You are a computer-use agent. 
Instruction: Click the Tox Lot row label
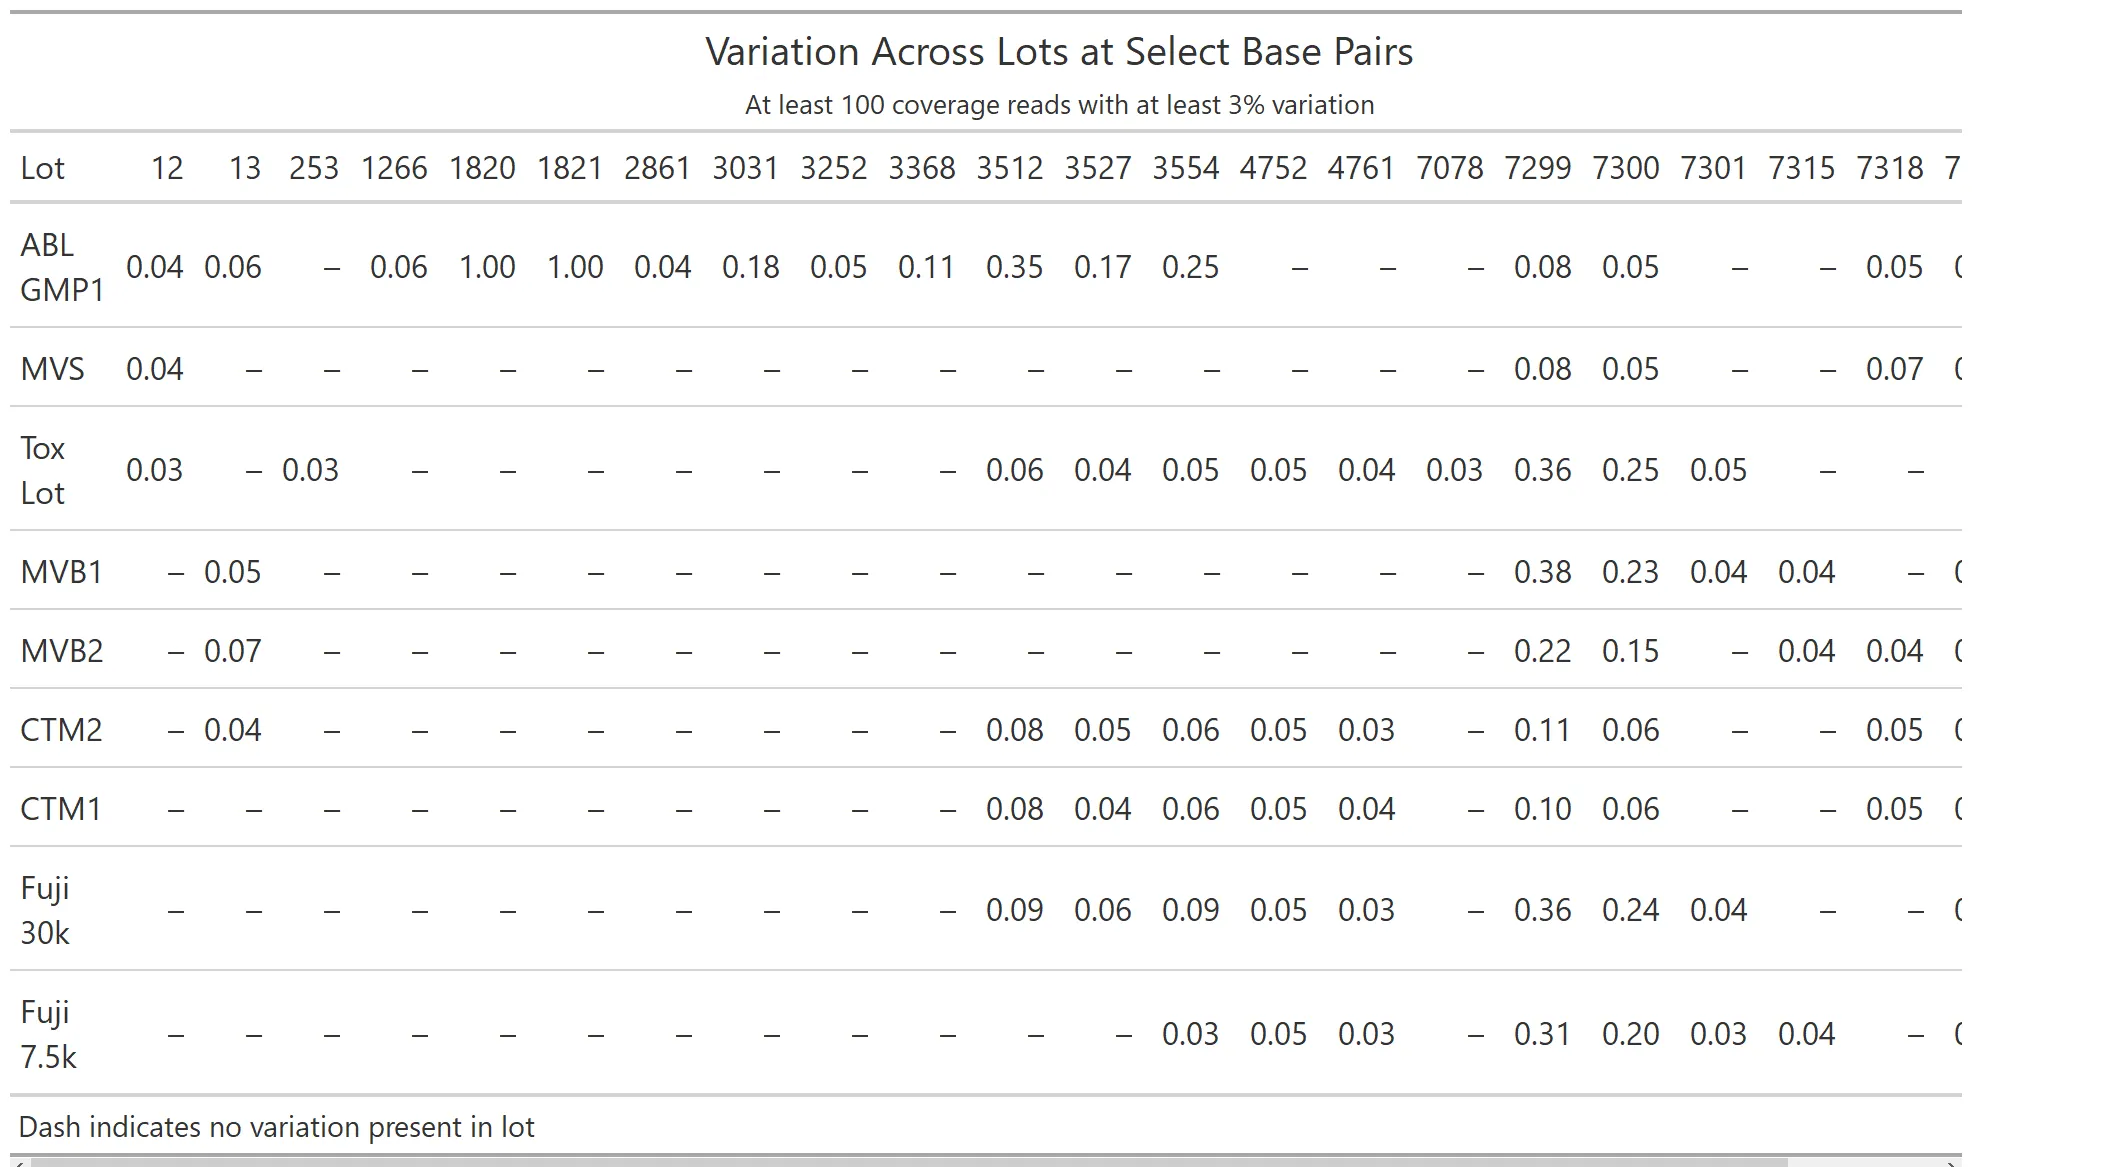[x=43, y=470]
